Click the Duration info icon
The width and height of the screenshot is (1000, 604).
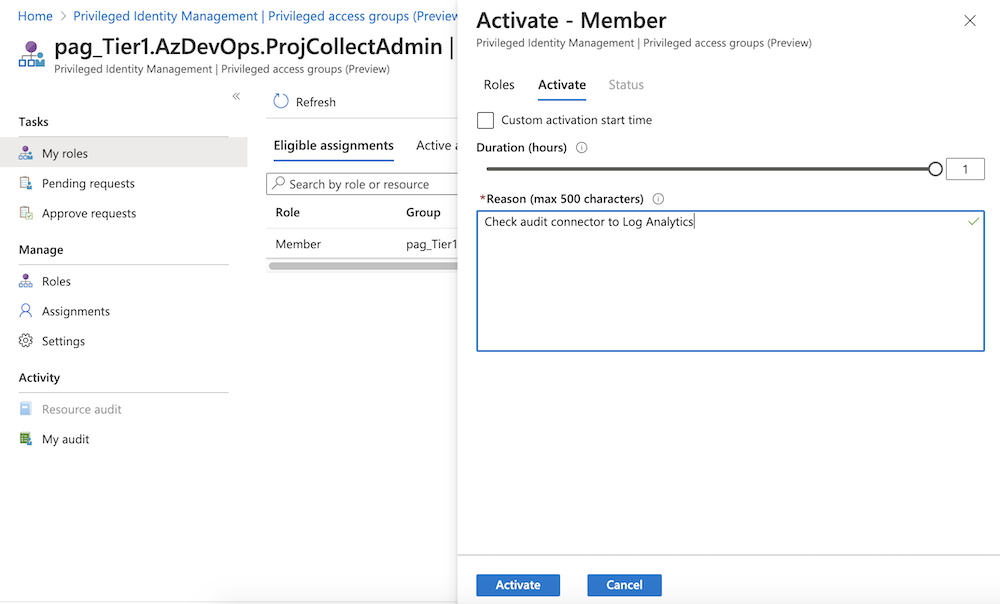point(582,147)
